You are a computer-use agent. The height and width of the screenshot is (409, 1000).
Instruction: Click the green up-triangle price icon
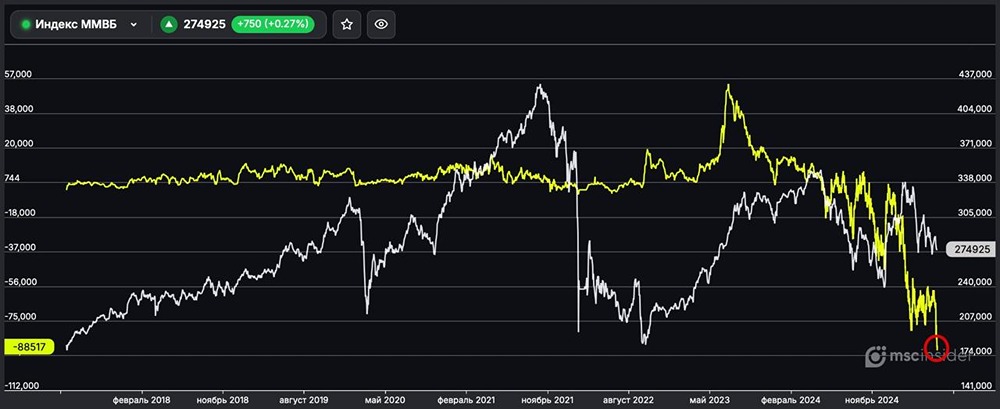click(x=168, y=25)
